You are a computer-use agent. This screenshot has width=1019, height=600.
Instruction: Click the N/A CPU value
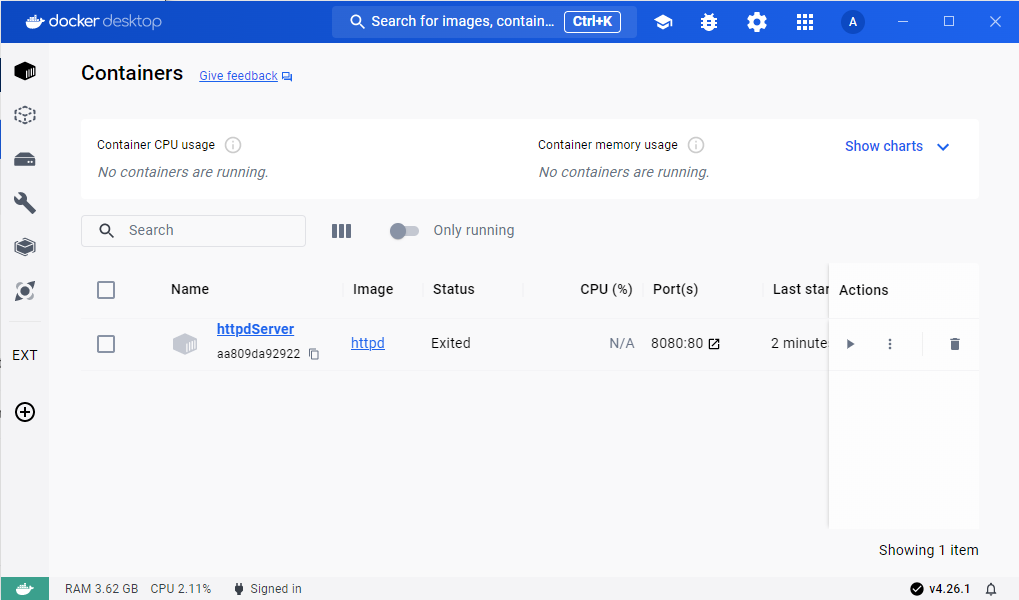[x=621, y=343]
